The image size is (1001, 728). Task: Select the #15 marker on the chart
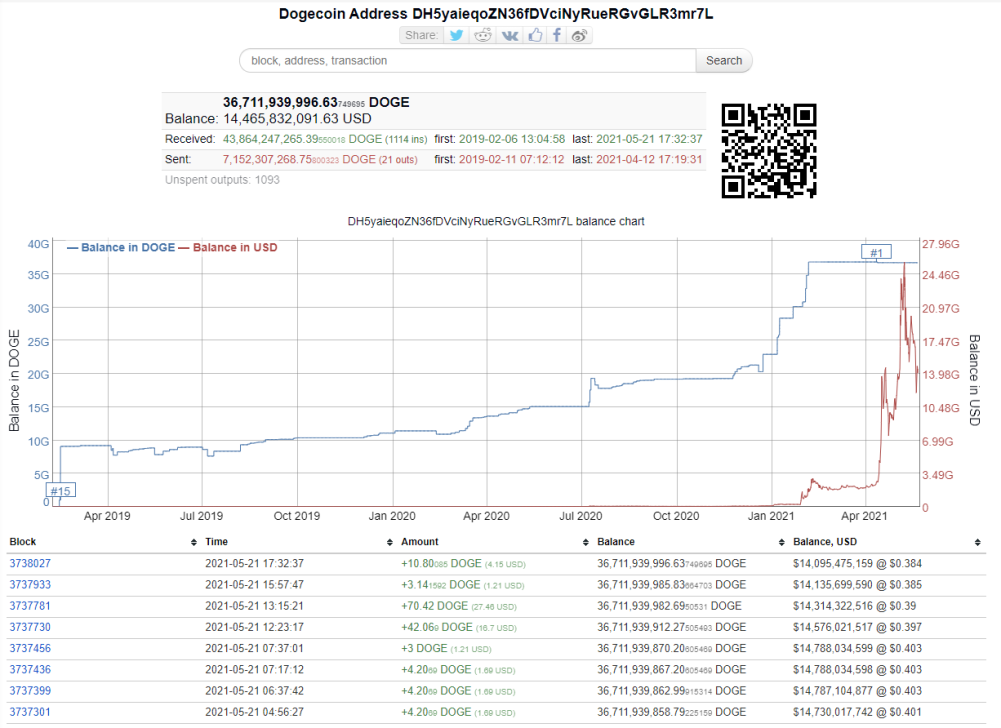[x=61, y=490]
